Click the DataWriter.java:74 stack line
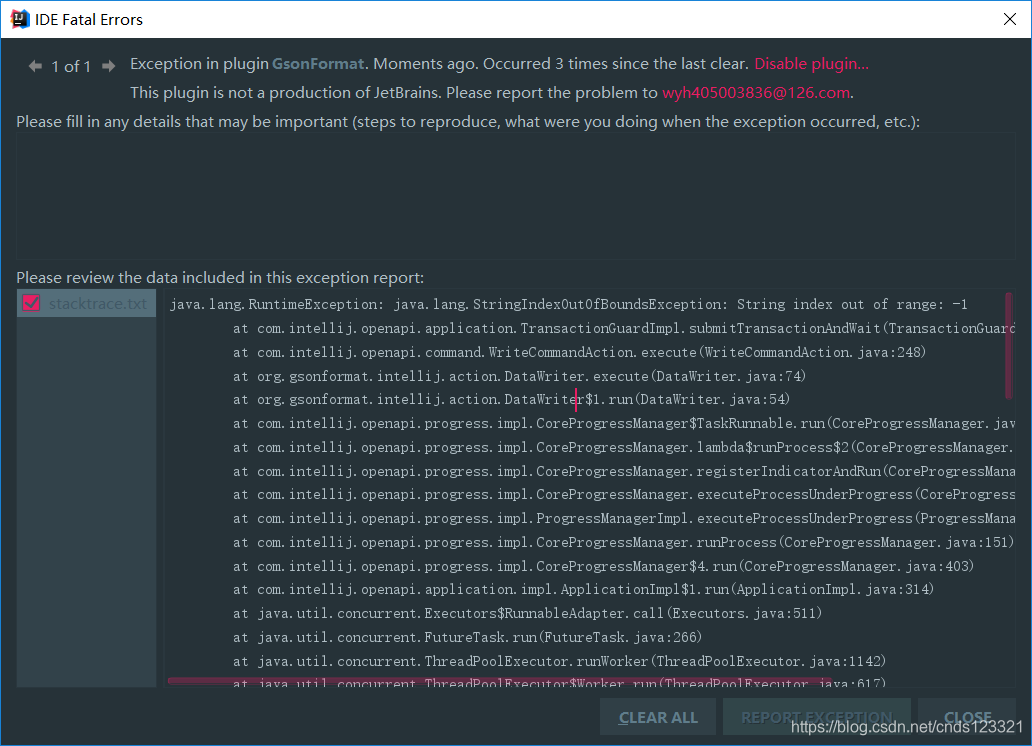The width and height of the screenshot is (1032, 746). [519, 376]
